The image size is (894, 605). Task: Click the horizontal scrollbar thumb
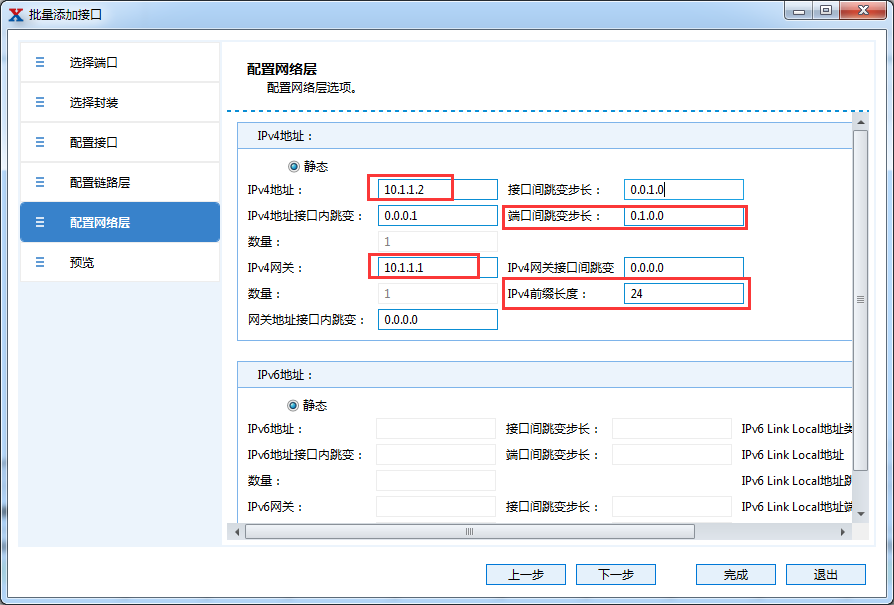tap(470, 532)
